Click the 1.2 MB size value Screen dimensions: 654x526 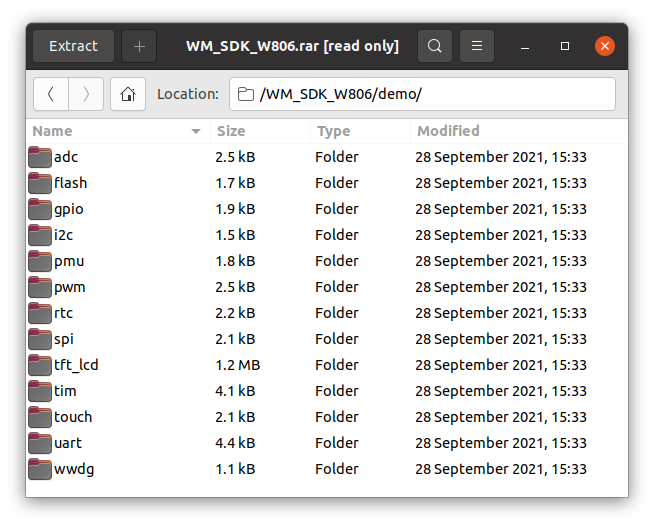click(x=238, y=365)
